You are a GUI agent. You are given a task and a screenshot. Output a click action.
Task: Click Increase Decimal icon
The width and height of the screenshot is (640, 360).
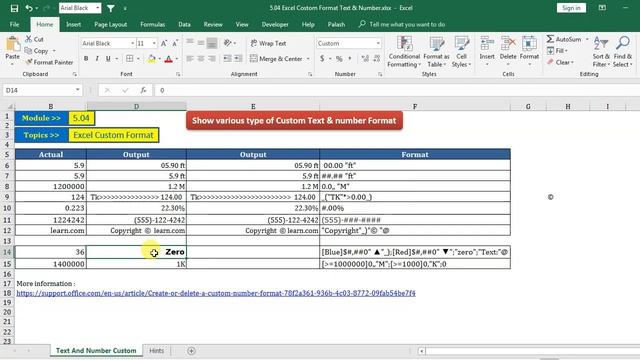click(x=365, y=59)
